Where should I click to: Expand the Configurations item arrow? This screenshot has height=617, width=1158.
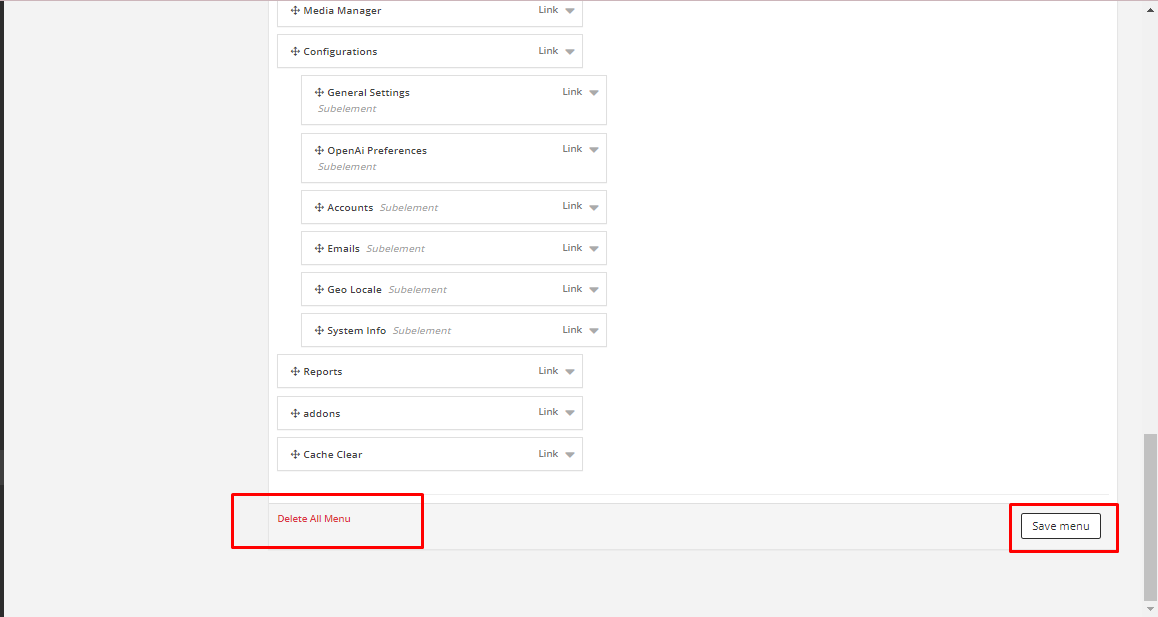pos(570,52)
